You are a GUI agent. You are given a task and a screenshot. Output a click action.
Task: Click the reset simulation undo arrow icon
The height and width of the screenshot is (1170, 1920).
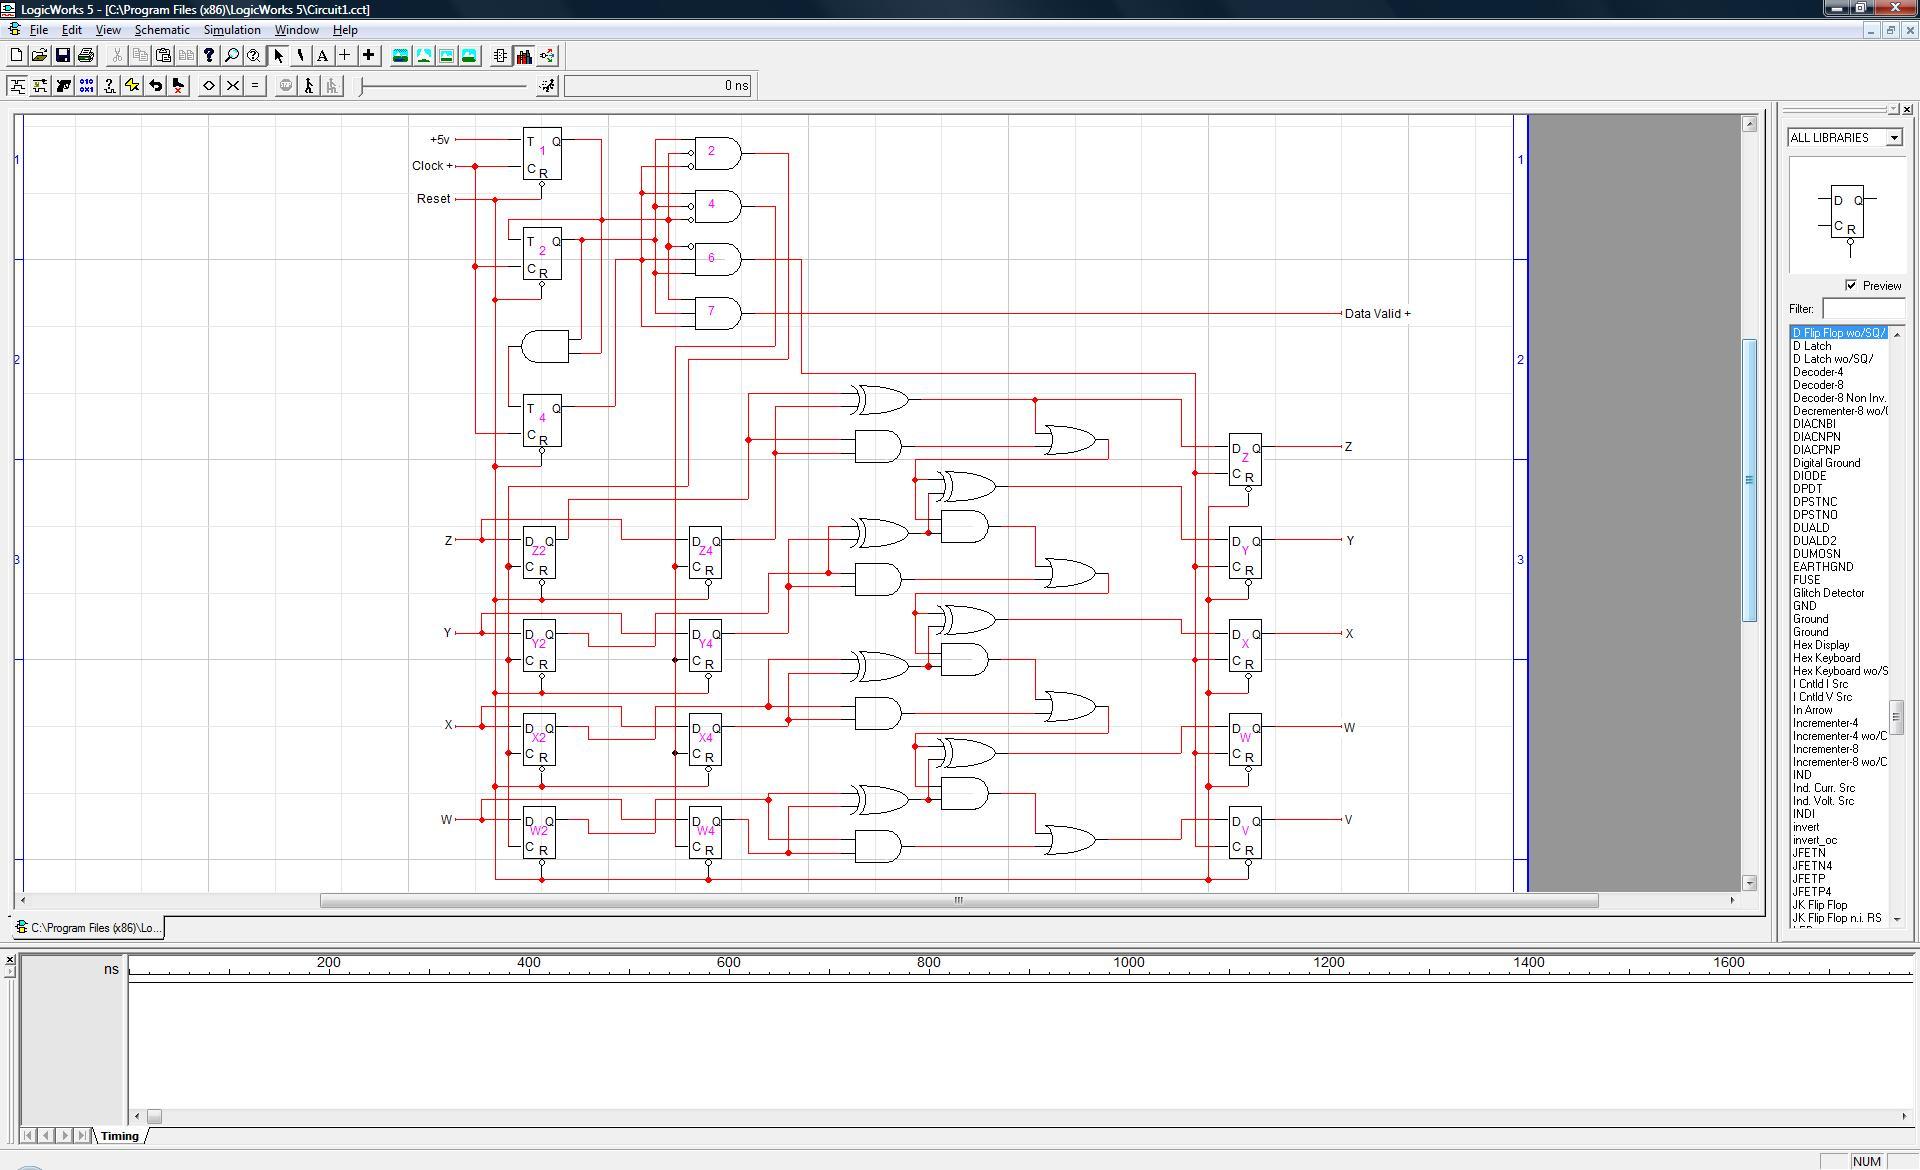(155, 86)
